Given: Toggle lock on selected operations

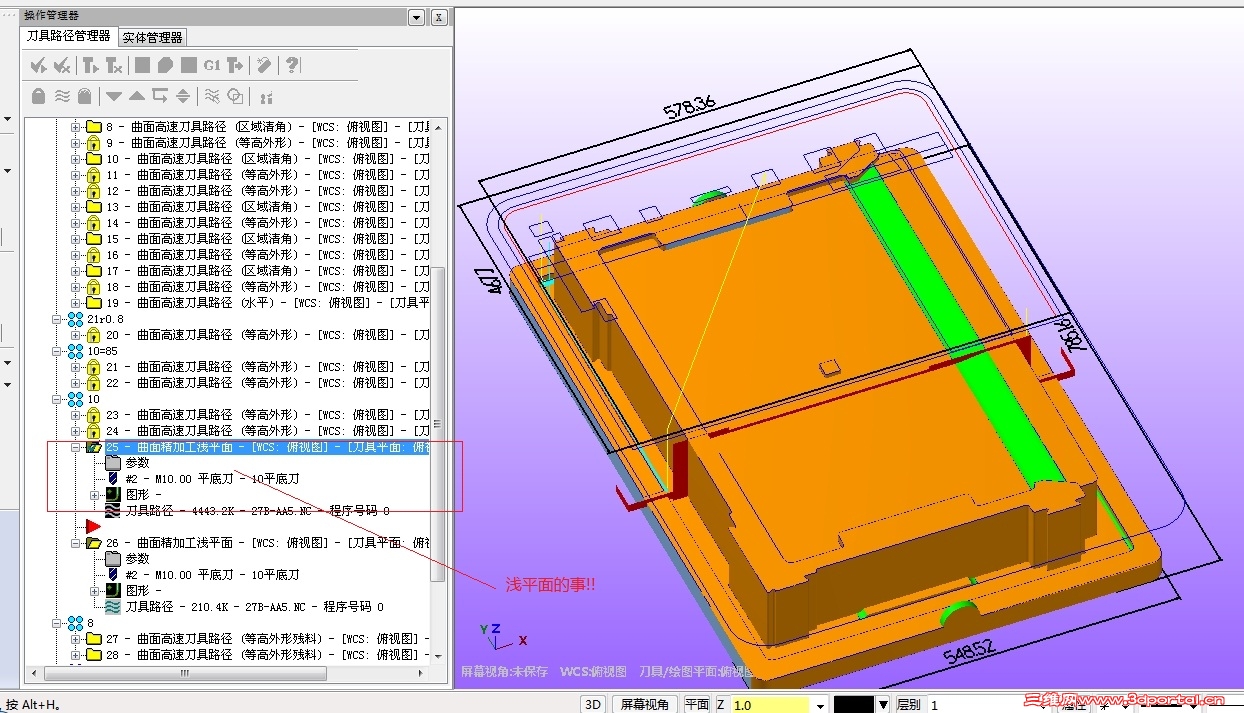Looking at the screenshot, I should (x=38, y=96).
